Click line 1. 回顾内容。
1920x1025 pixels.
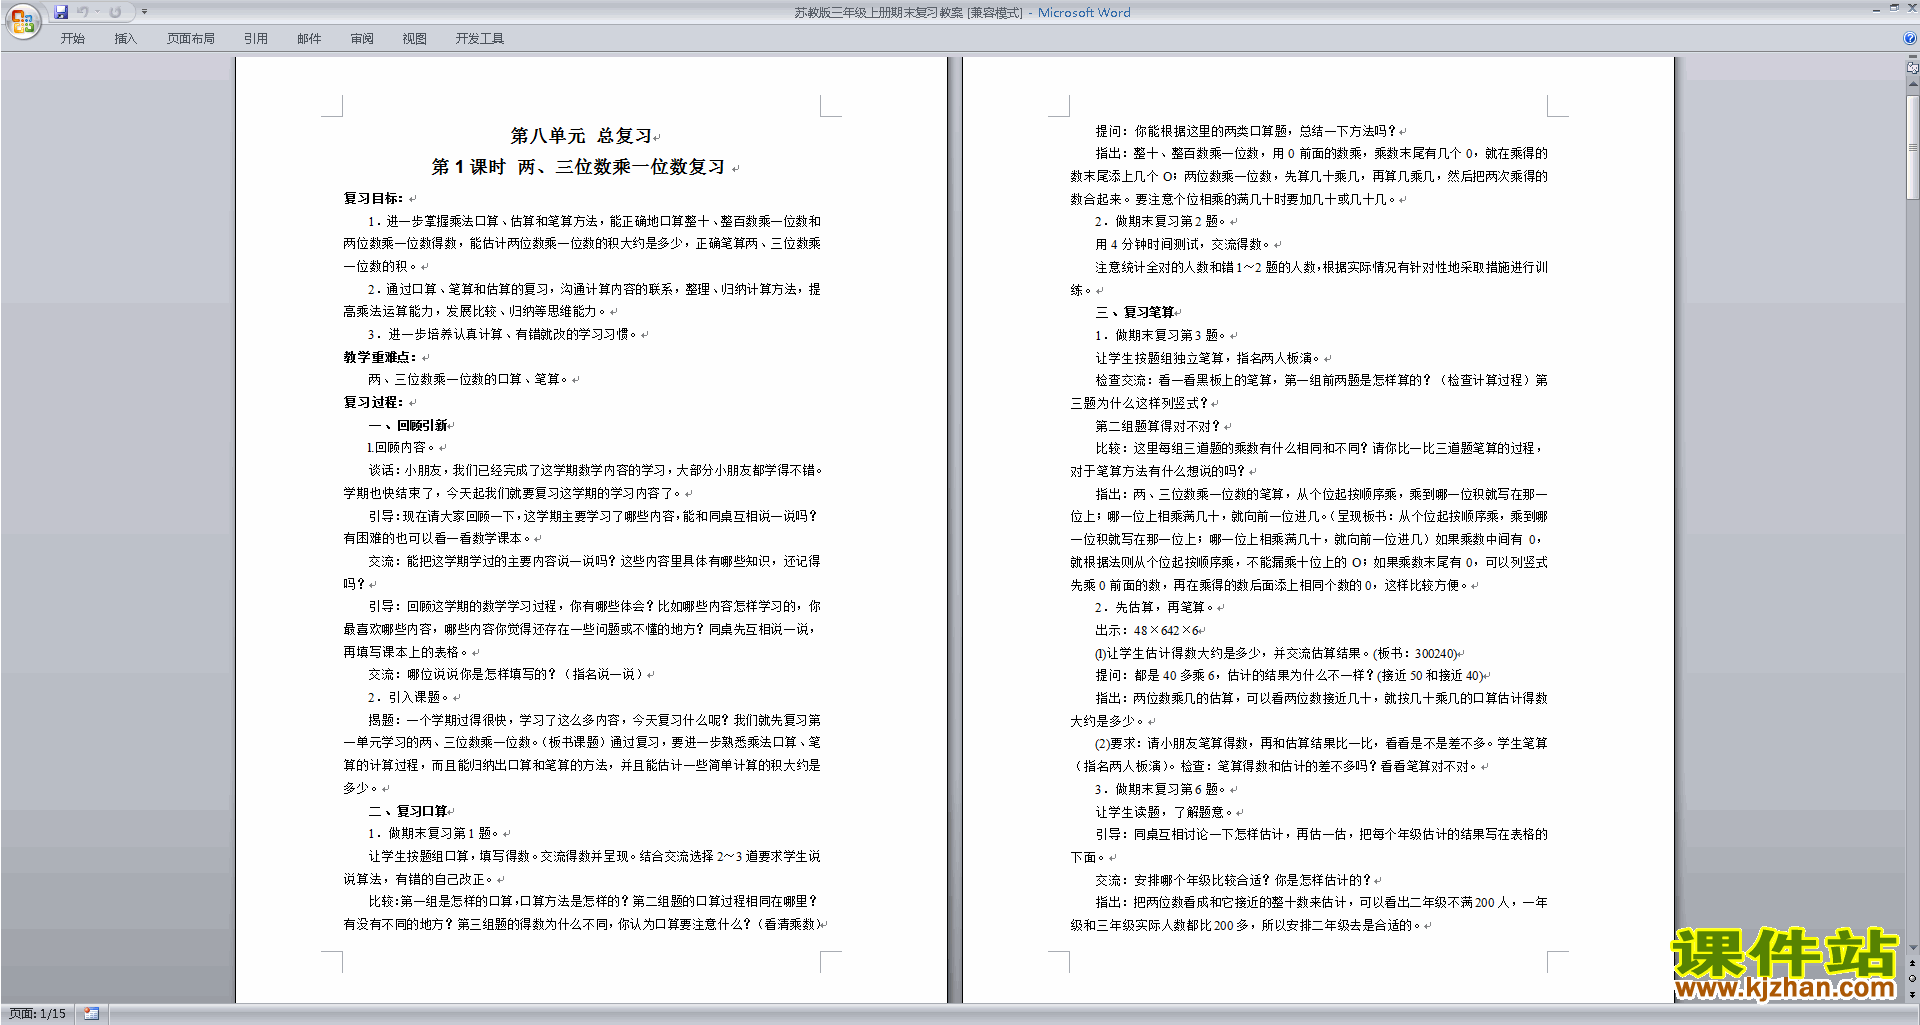click(400, 448)
